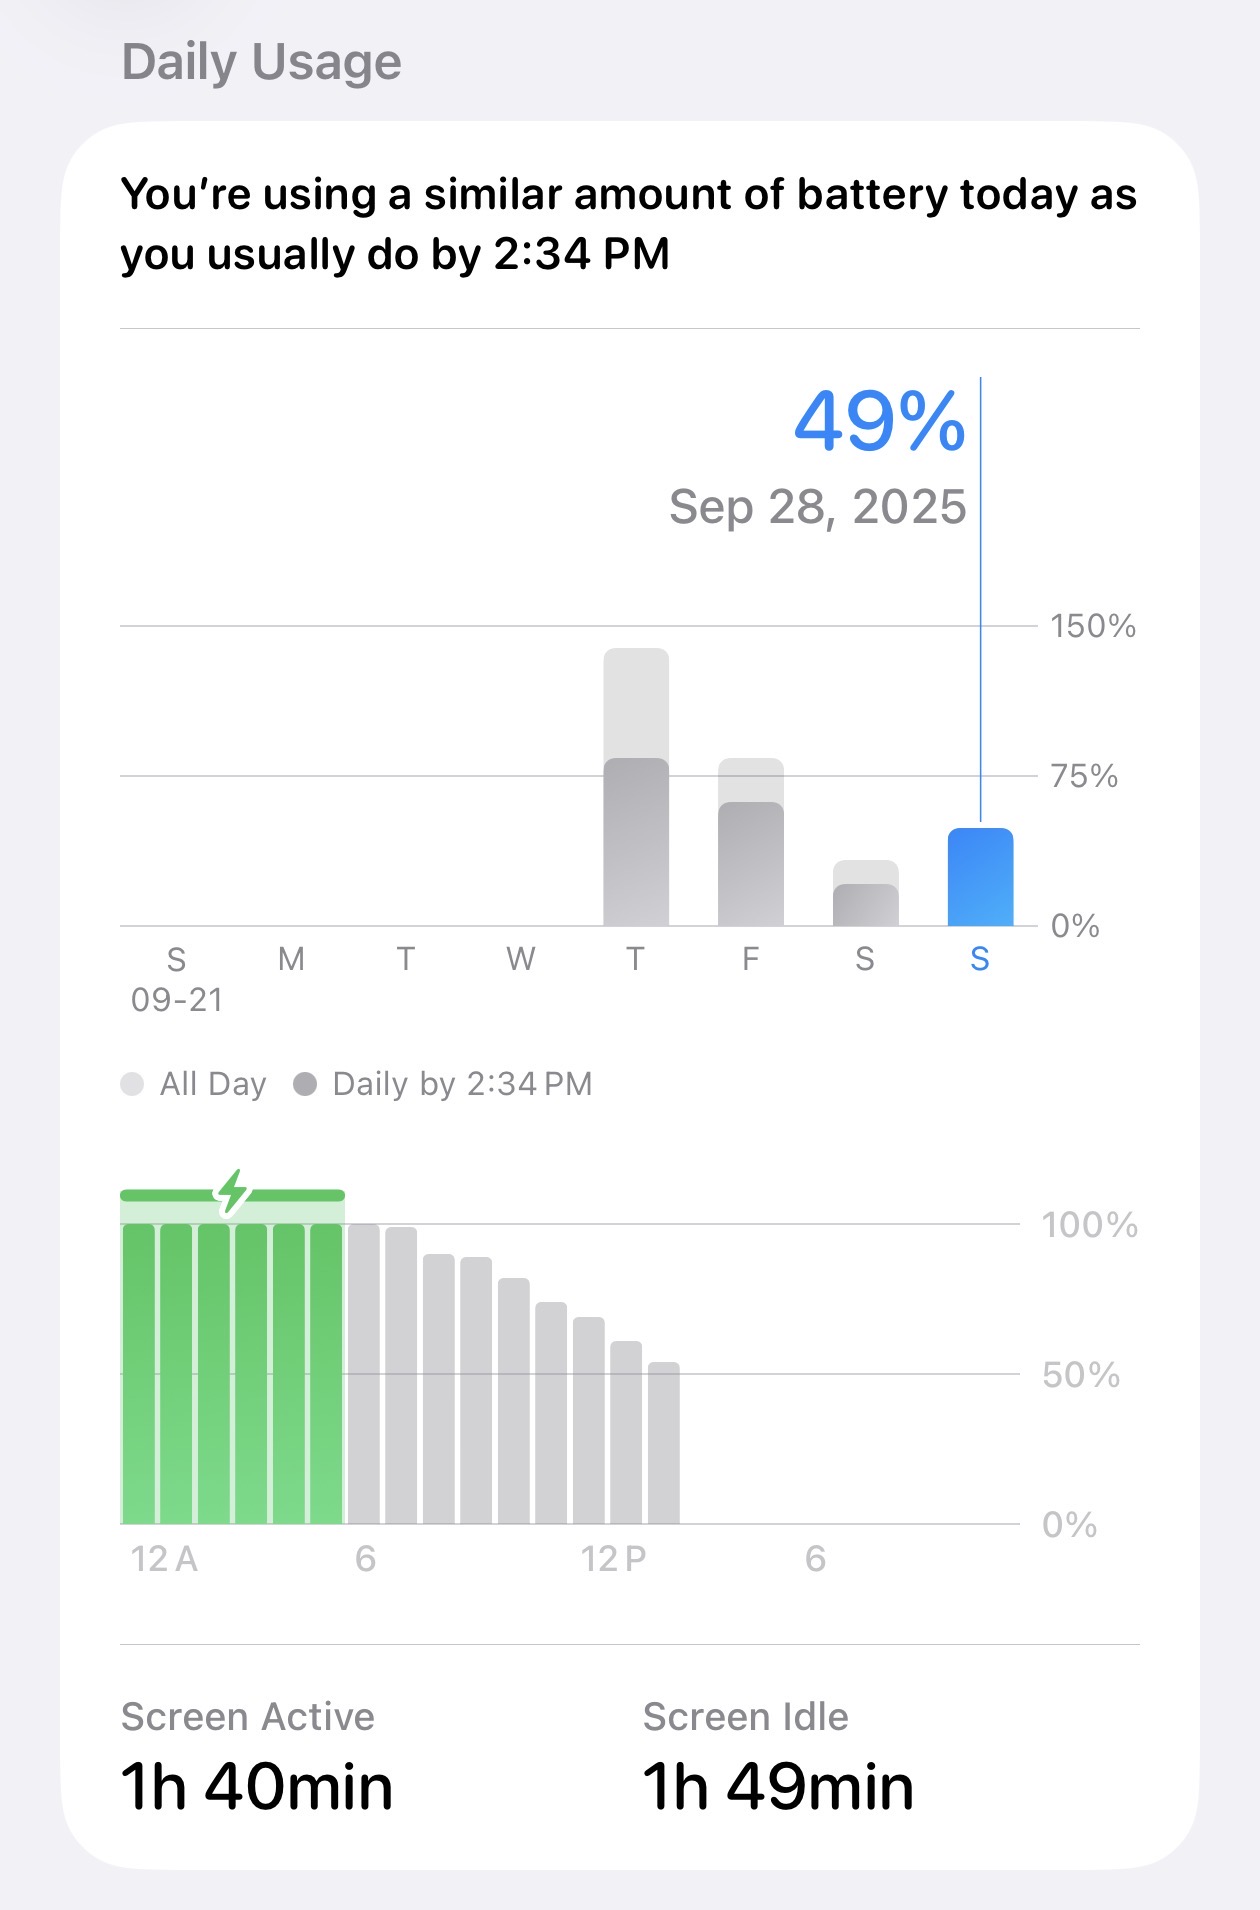Tap the first green hourly bar at 12 A
Viewport: 1260px width, 1910px height.
point(139,1372)
